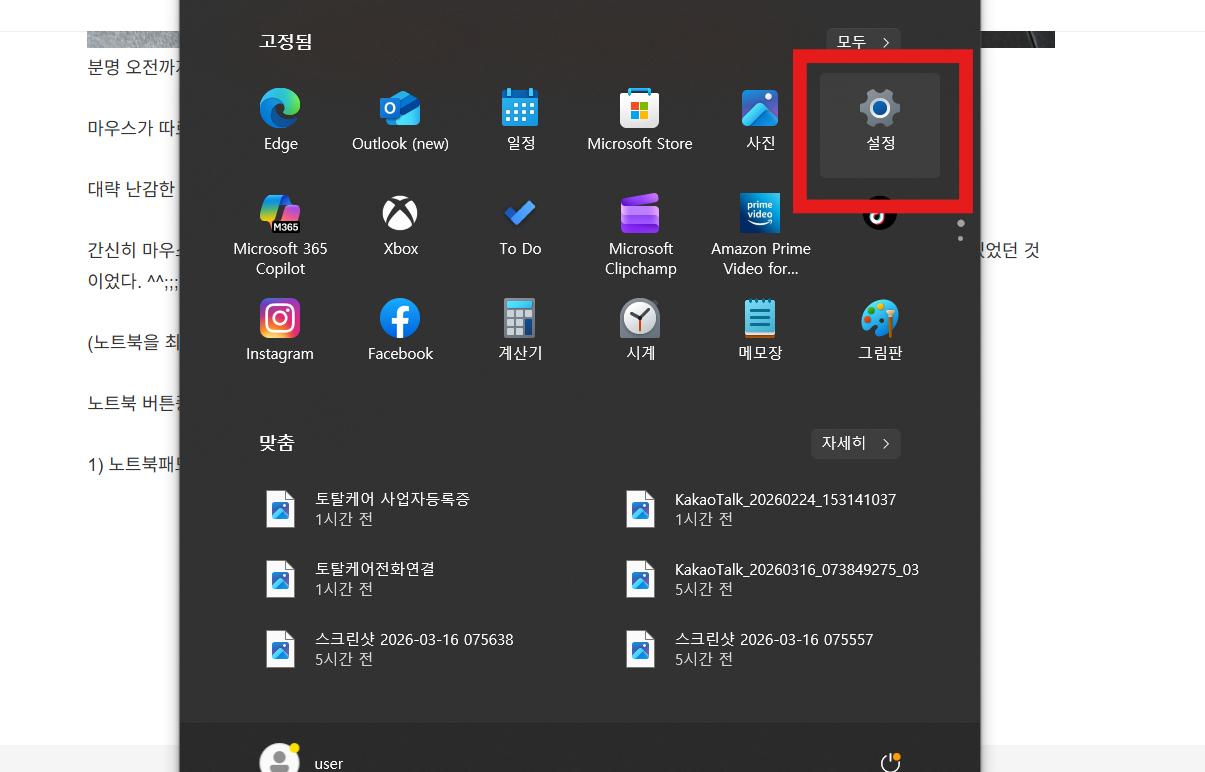Launch Microsoft 365 Copilot
The height and width of the screenshot is (772, 1205).
click(280, 236)
